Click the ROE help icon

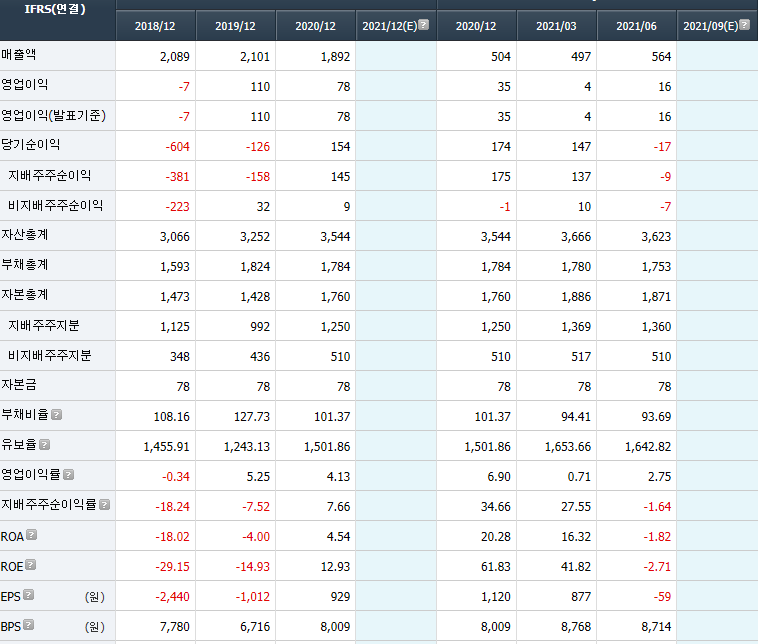coord(31,565)
